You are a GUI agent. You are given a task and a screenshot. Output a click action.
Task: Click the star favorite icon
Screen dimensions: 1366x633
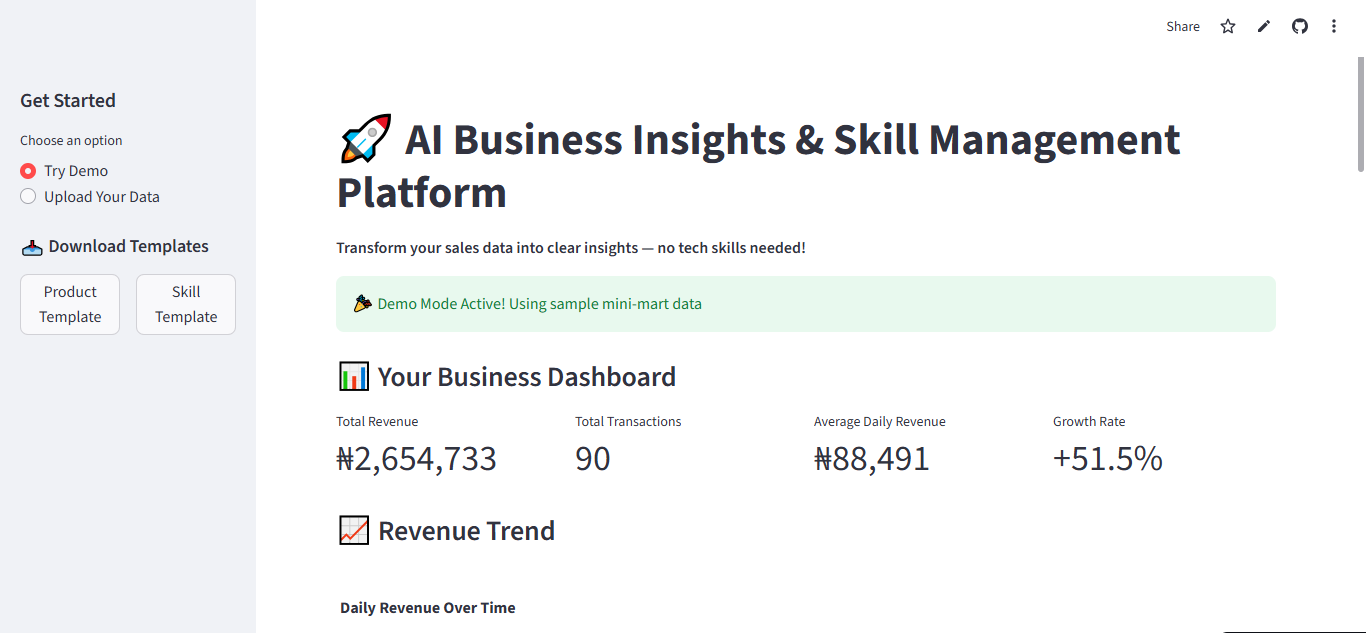click(1228, 27)
